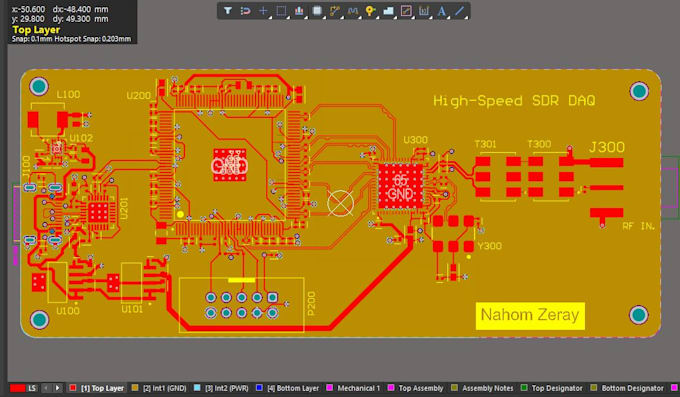The width and height of the screenshot is (680, 397).
Task: Click the layer tabs scroll-right arrow
Action: [x=57, y=388]
